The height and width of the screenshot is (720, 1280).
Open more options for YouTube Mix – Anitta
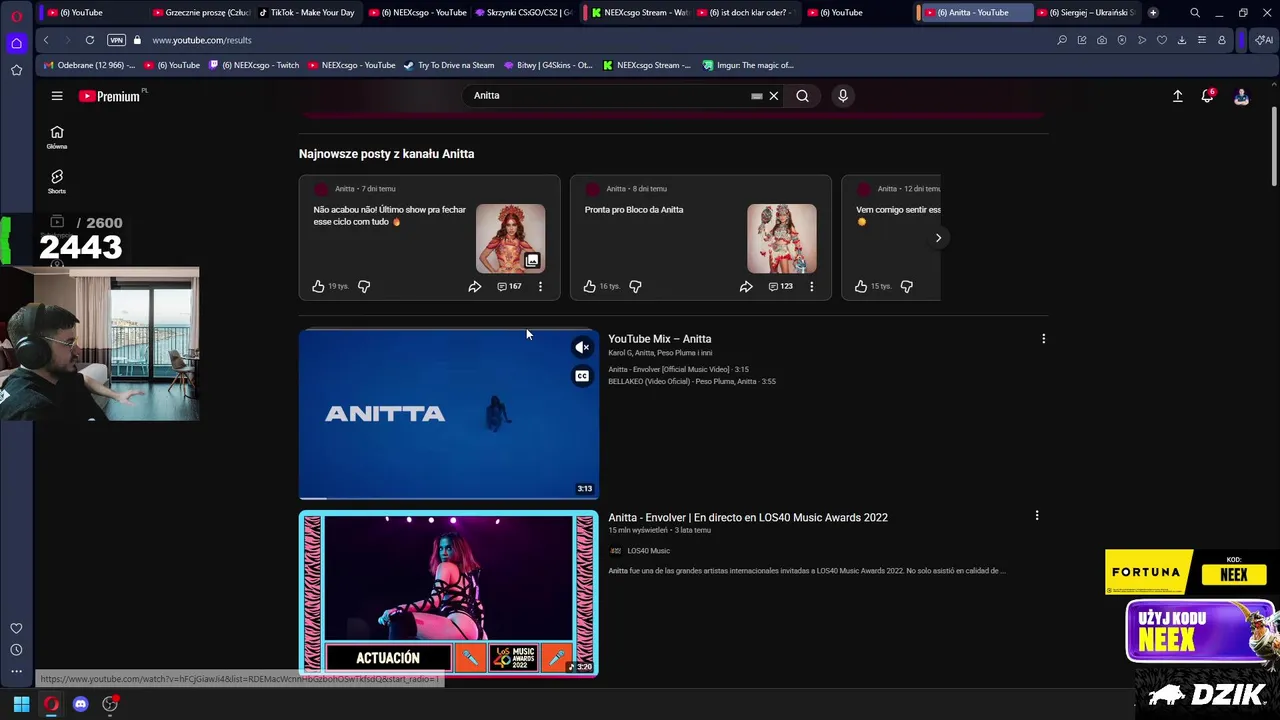(1043, 339)
